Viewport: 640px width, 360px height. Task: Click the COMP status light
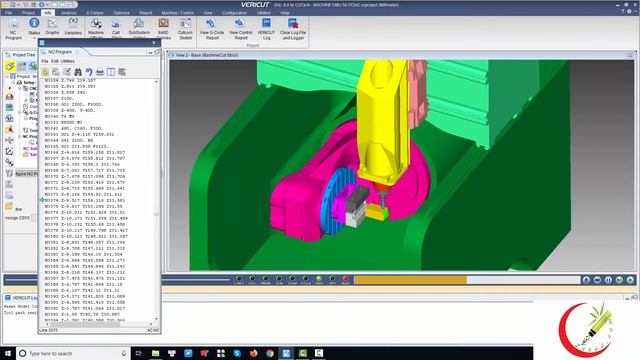293,280
